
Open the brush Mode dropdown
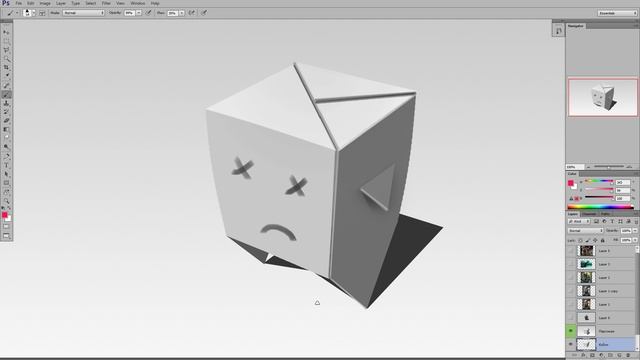[x=83, y=13]
